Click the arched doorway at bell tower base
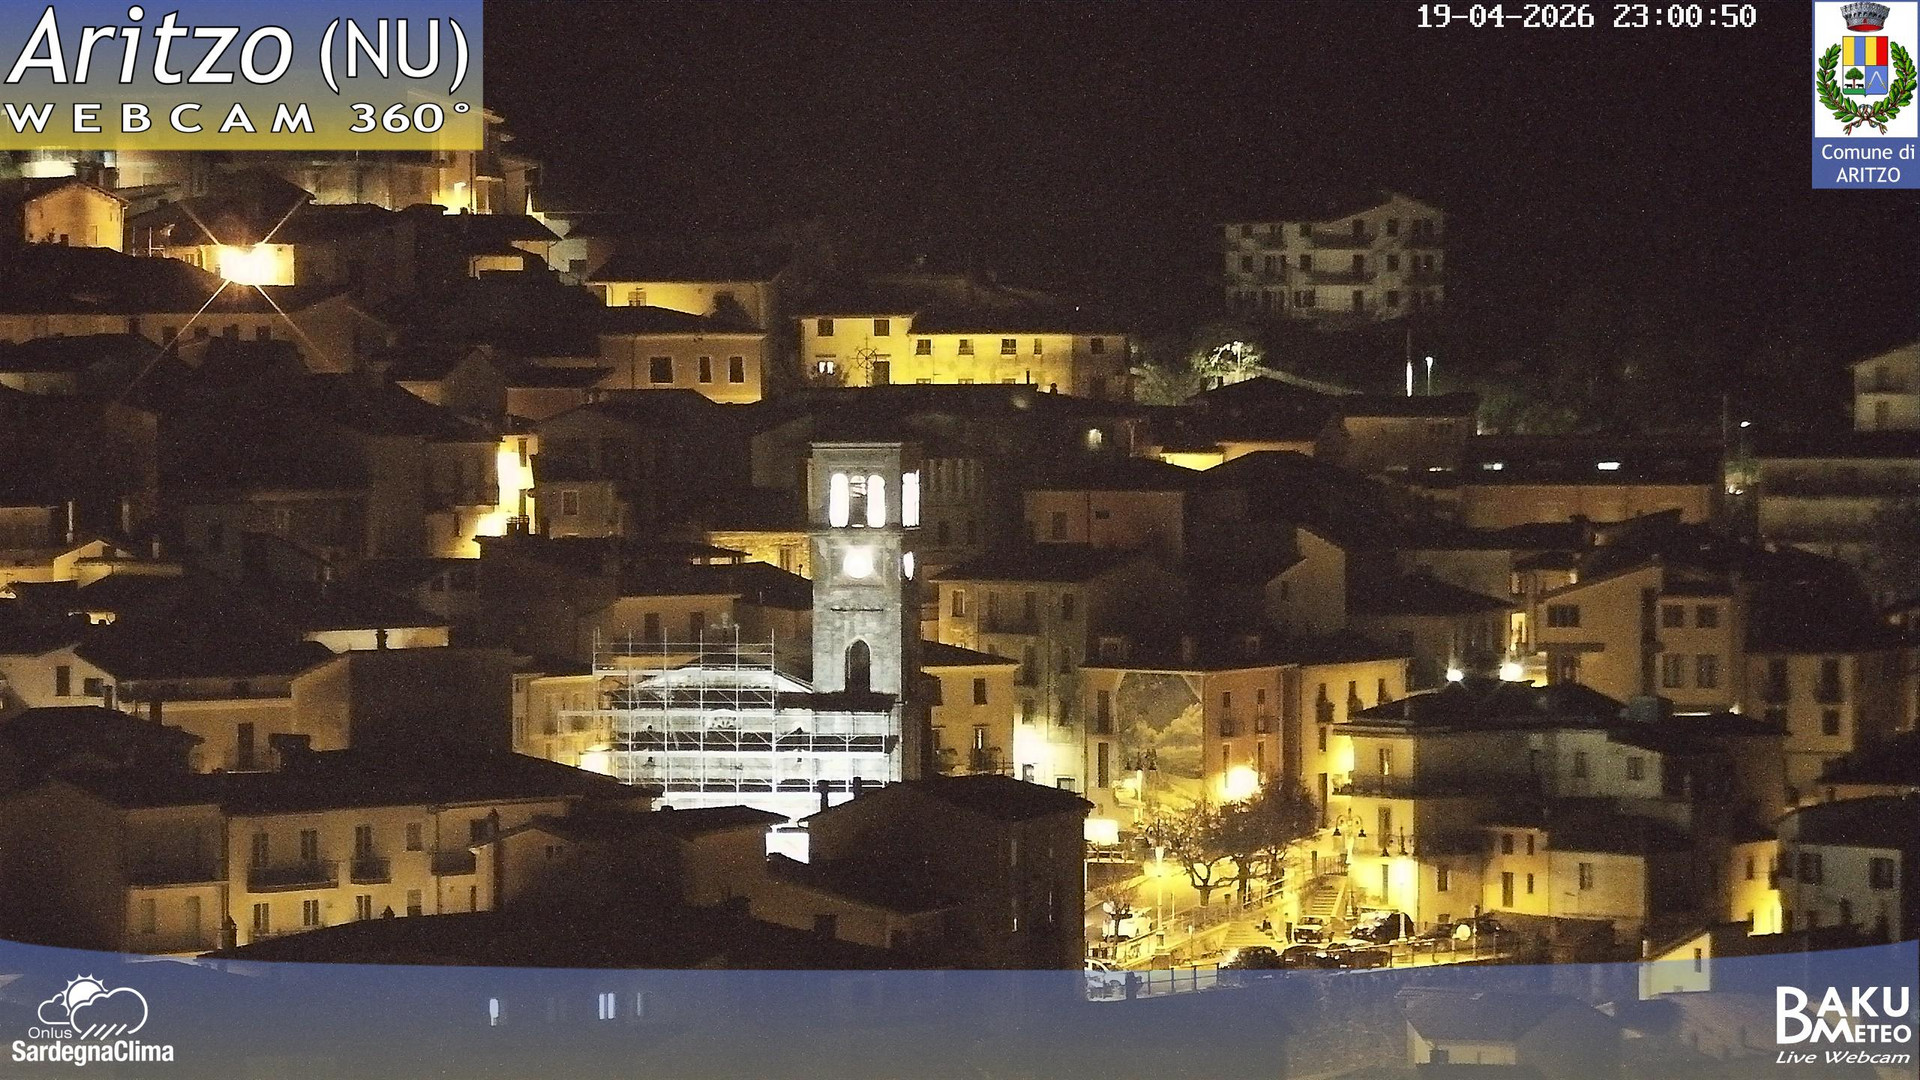 pos(858,665)
